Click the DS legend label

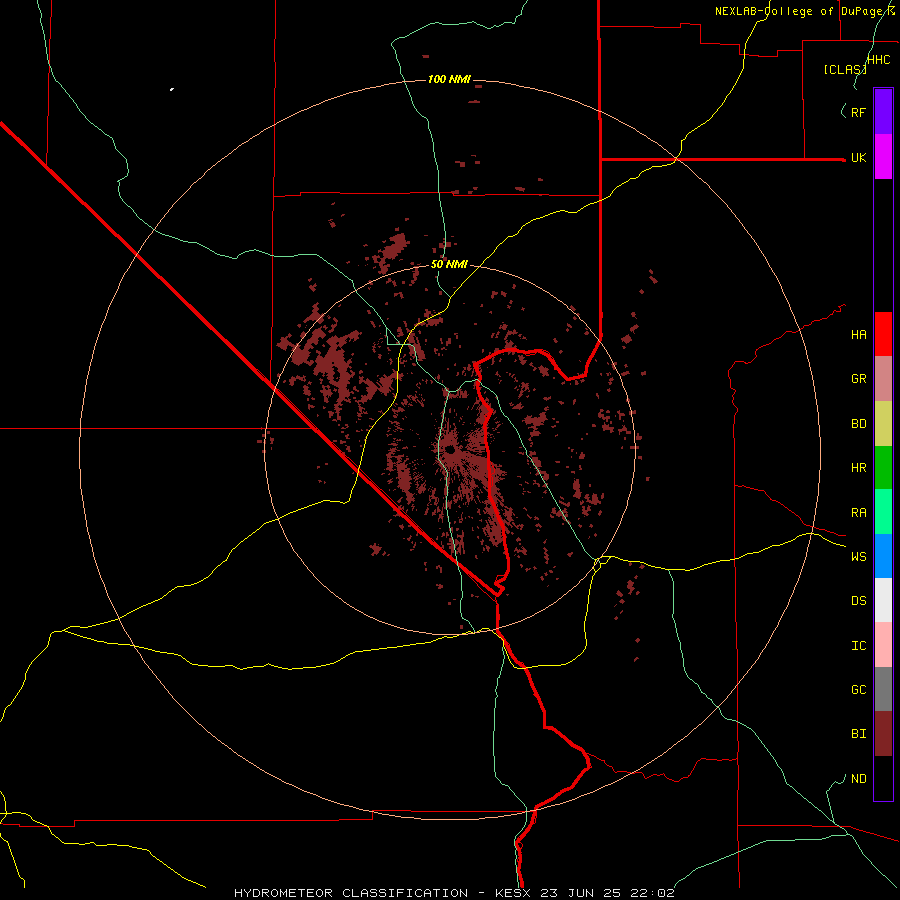coord(858,601)
